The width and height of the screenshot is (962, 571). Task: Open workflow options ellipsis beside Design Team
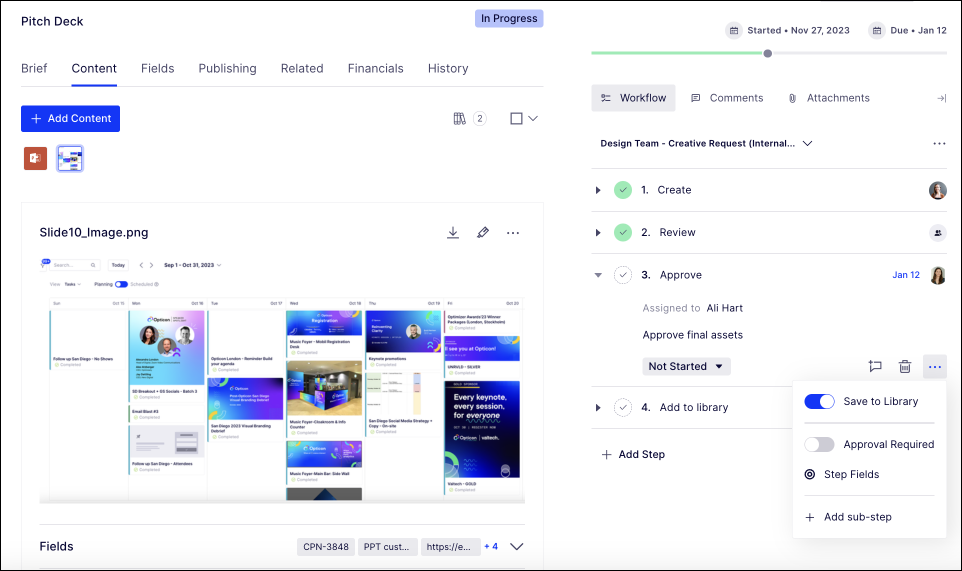tap(939, 144)
